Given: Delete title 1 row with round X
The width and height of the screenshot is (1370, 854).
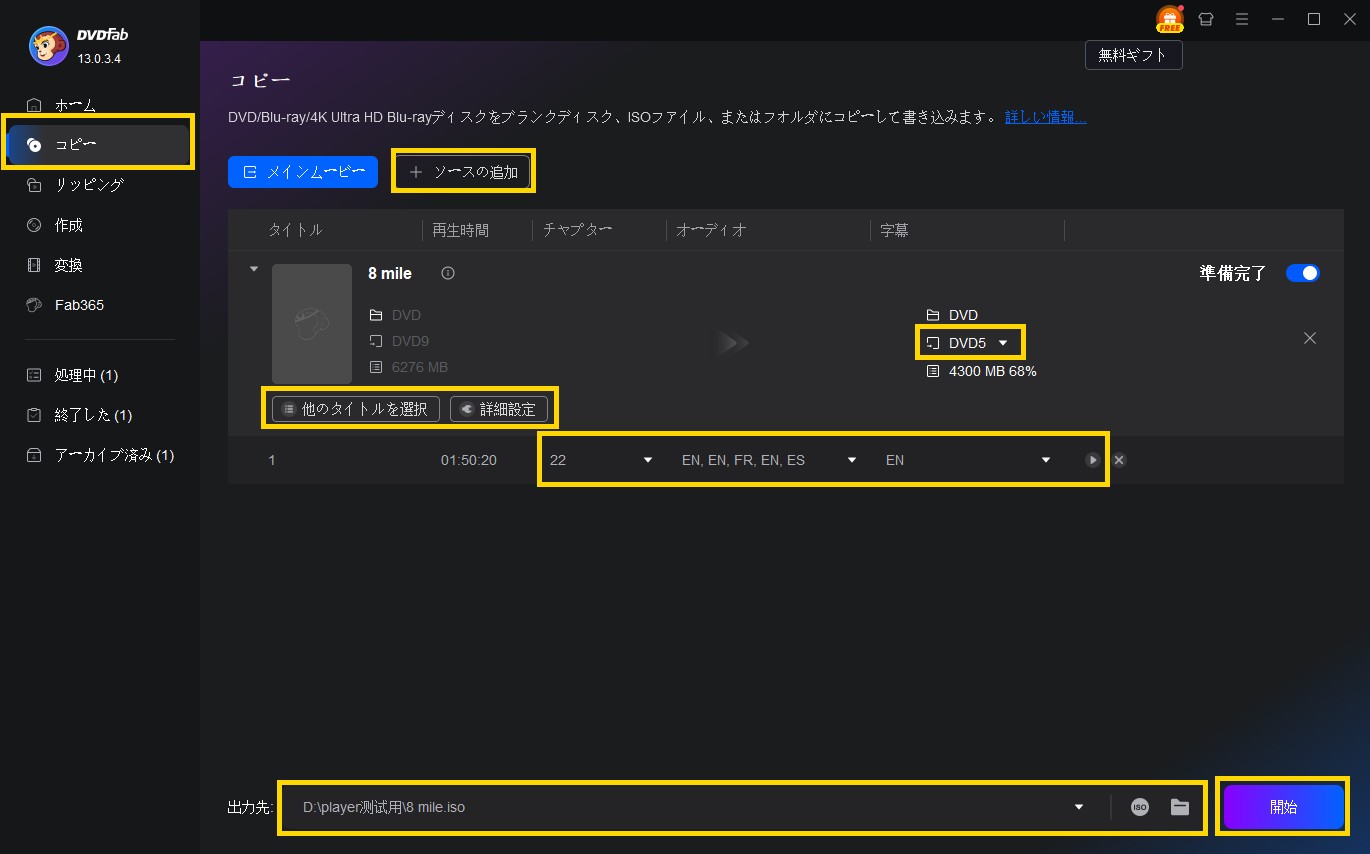Looking at the screenshot, I should click(x=1120, y=460).
